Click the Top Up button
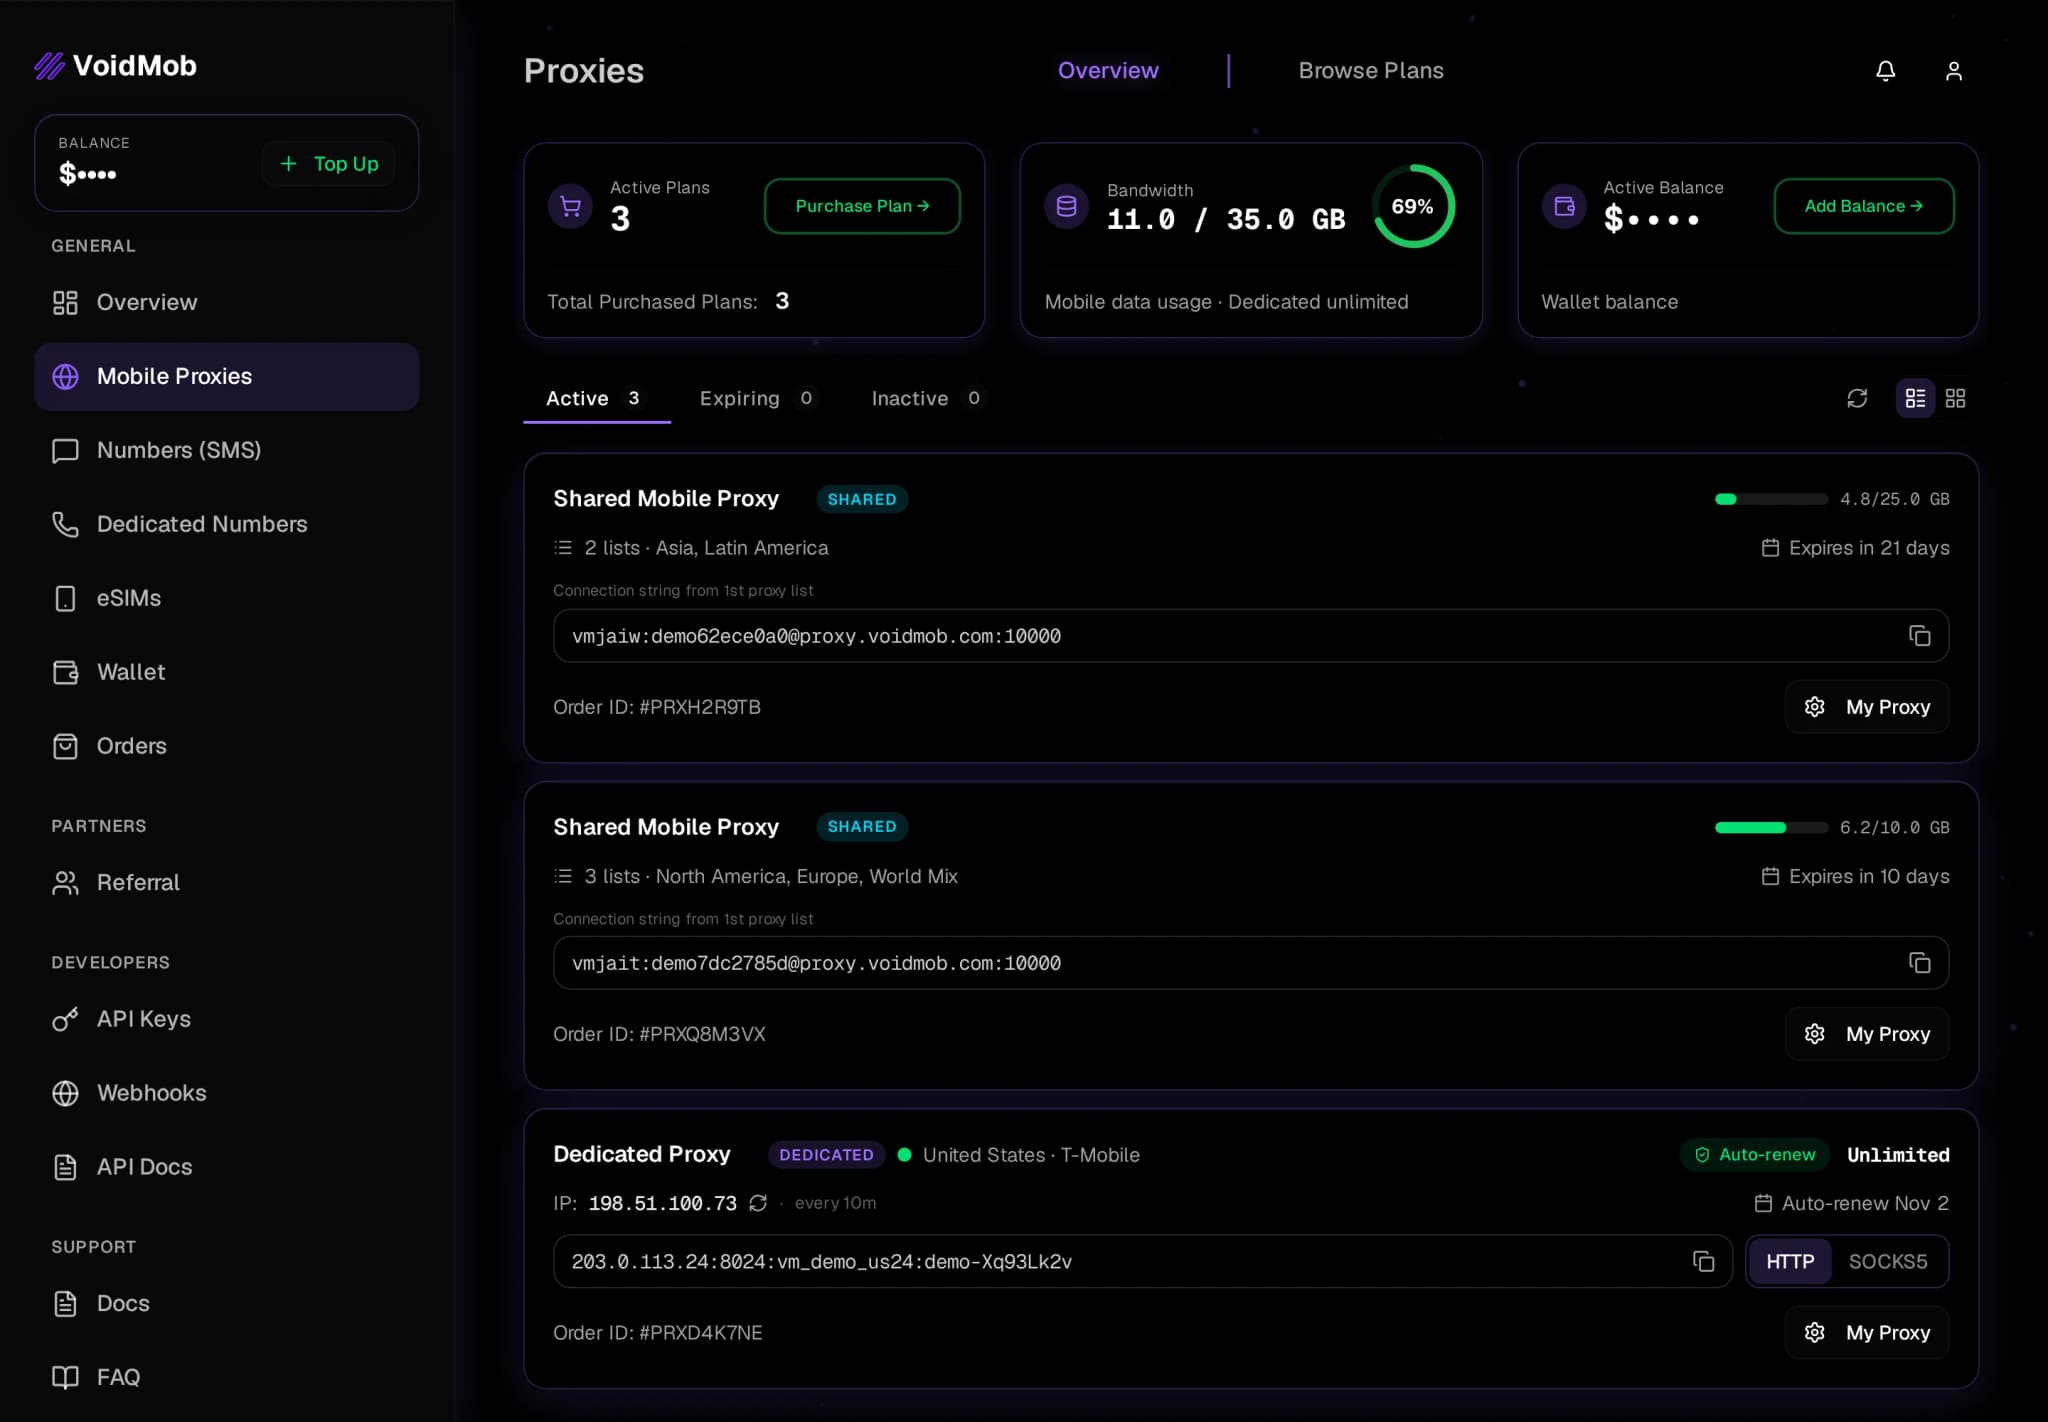The width and height of the screenshot is (2048, 1422). point(329,164)
